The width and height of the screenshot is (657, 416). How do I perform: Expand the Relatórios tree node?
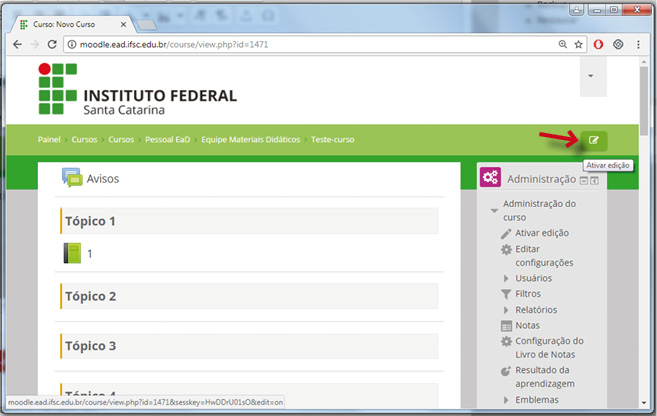click(507, 310)
